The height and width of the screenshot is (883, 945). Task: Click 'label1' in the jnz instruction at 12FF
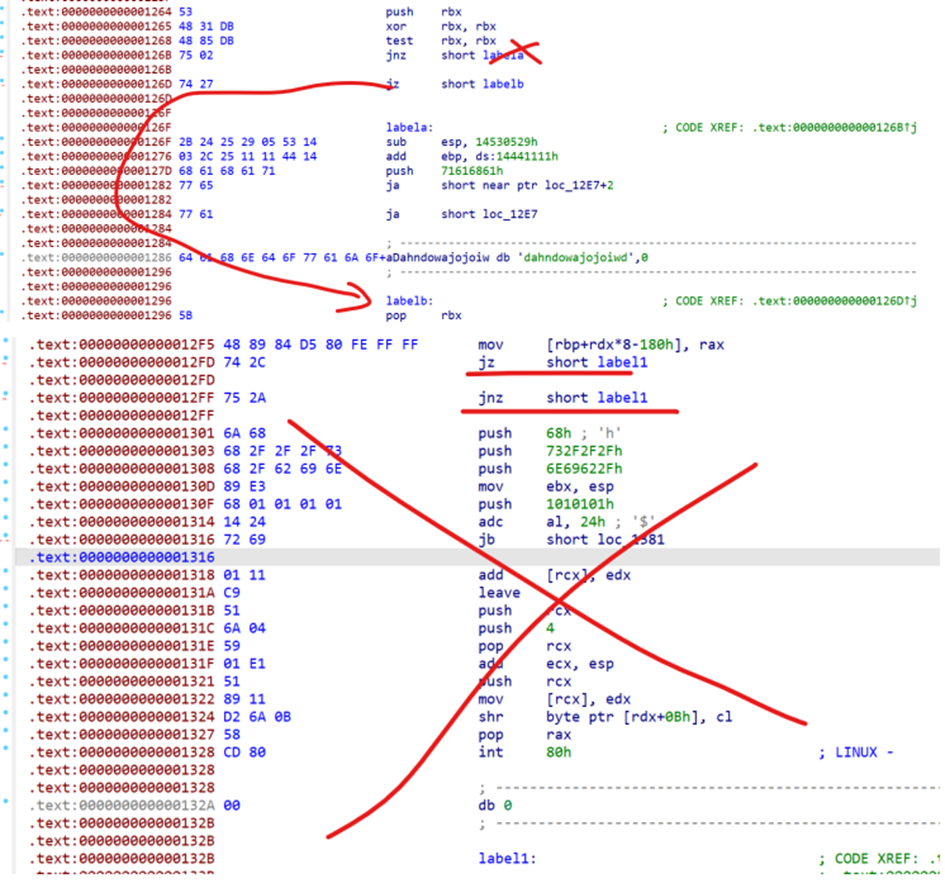(622, 398)
